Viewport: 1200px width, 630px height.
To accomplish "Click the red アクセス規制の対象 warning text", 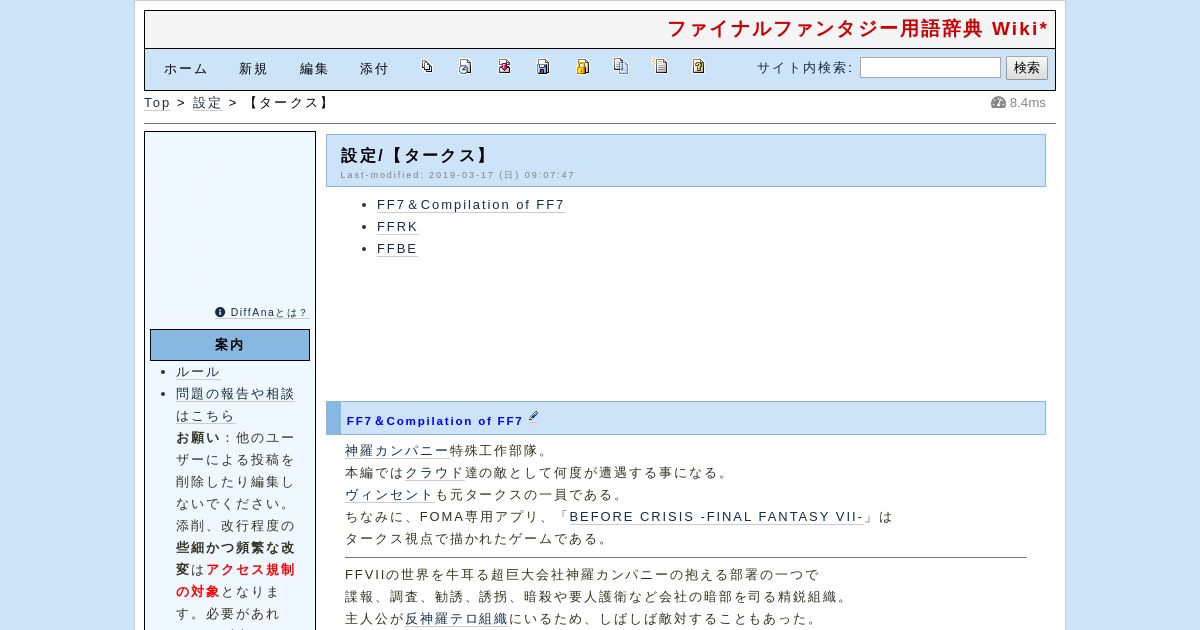I will tap(235, 581).
